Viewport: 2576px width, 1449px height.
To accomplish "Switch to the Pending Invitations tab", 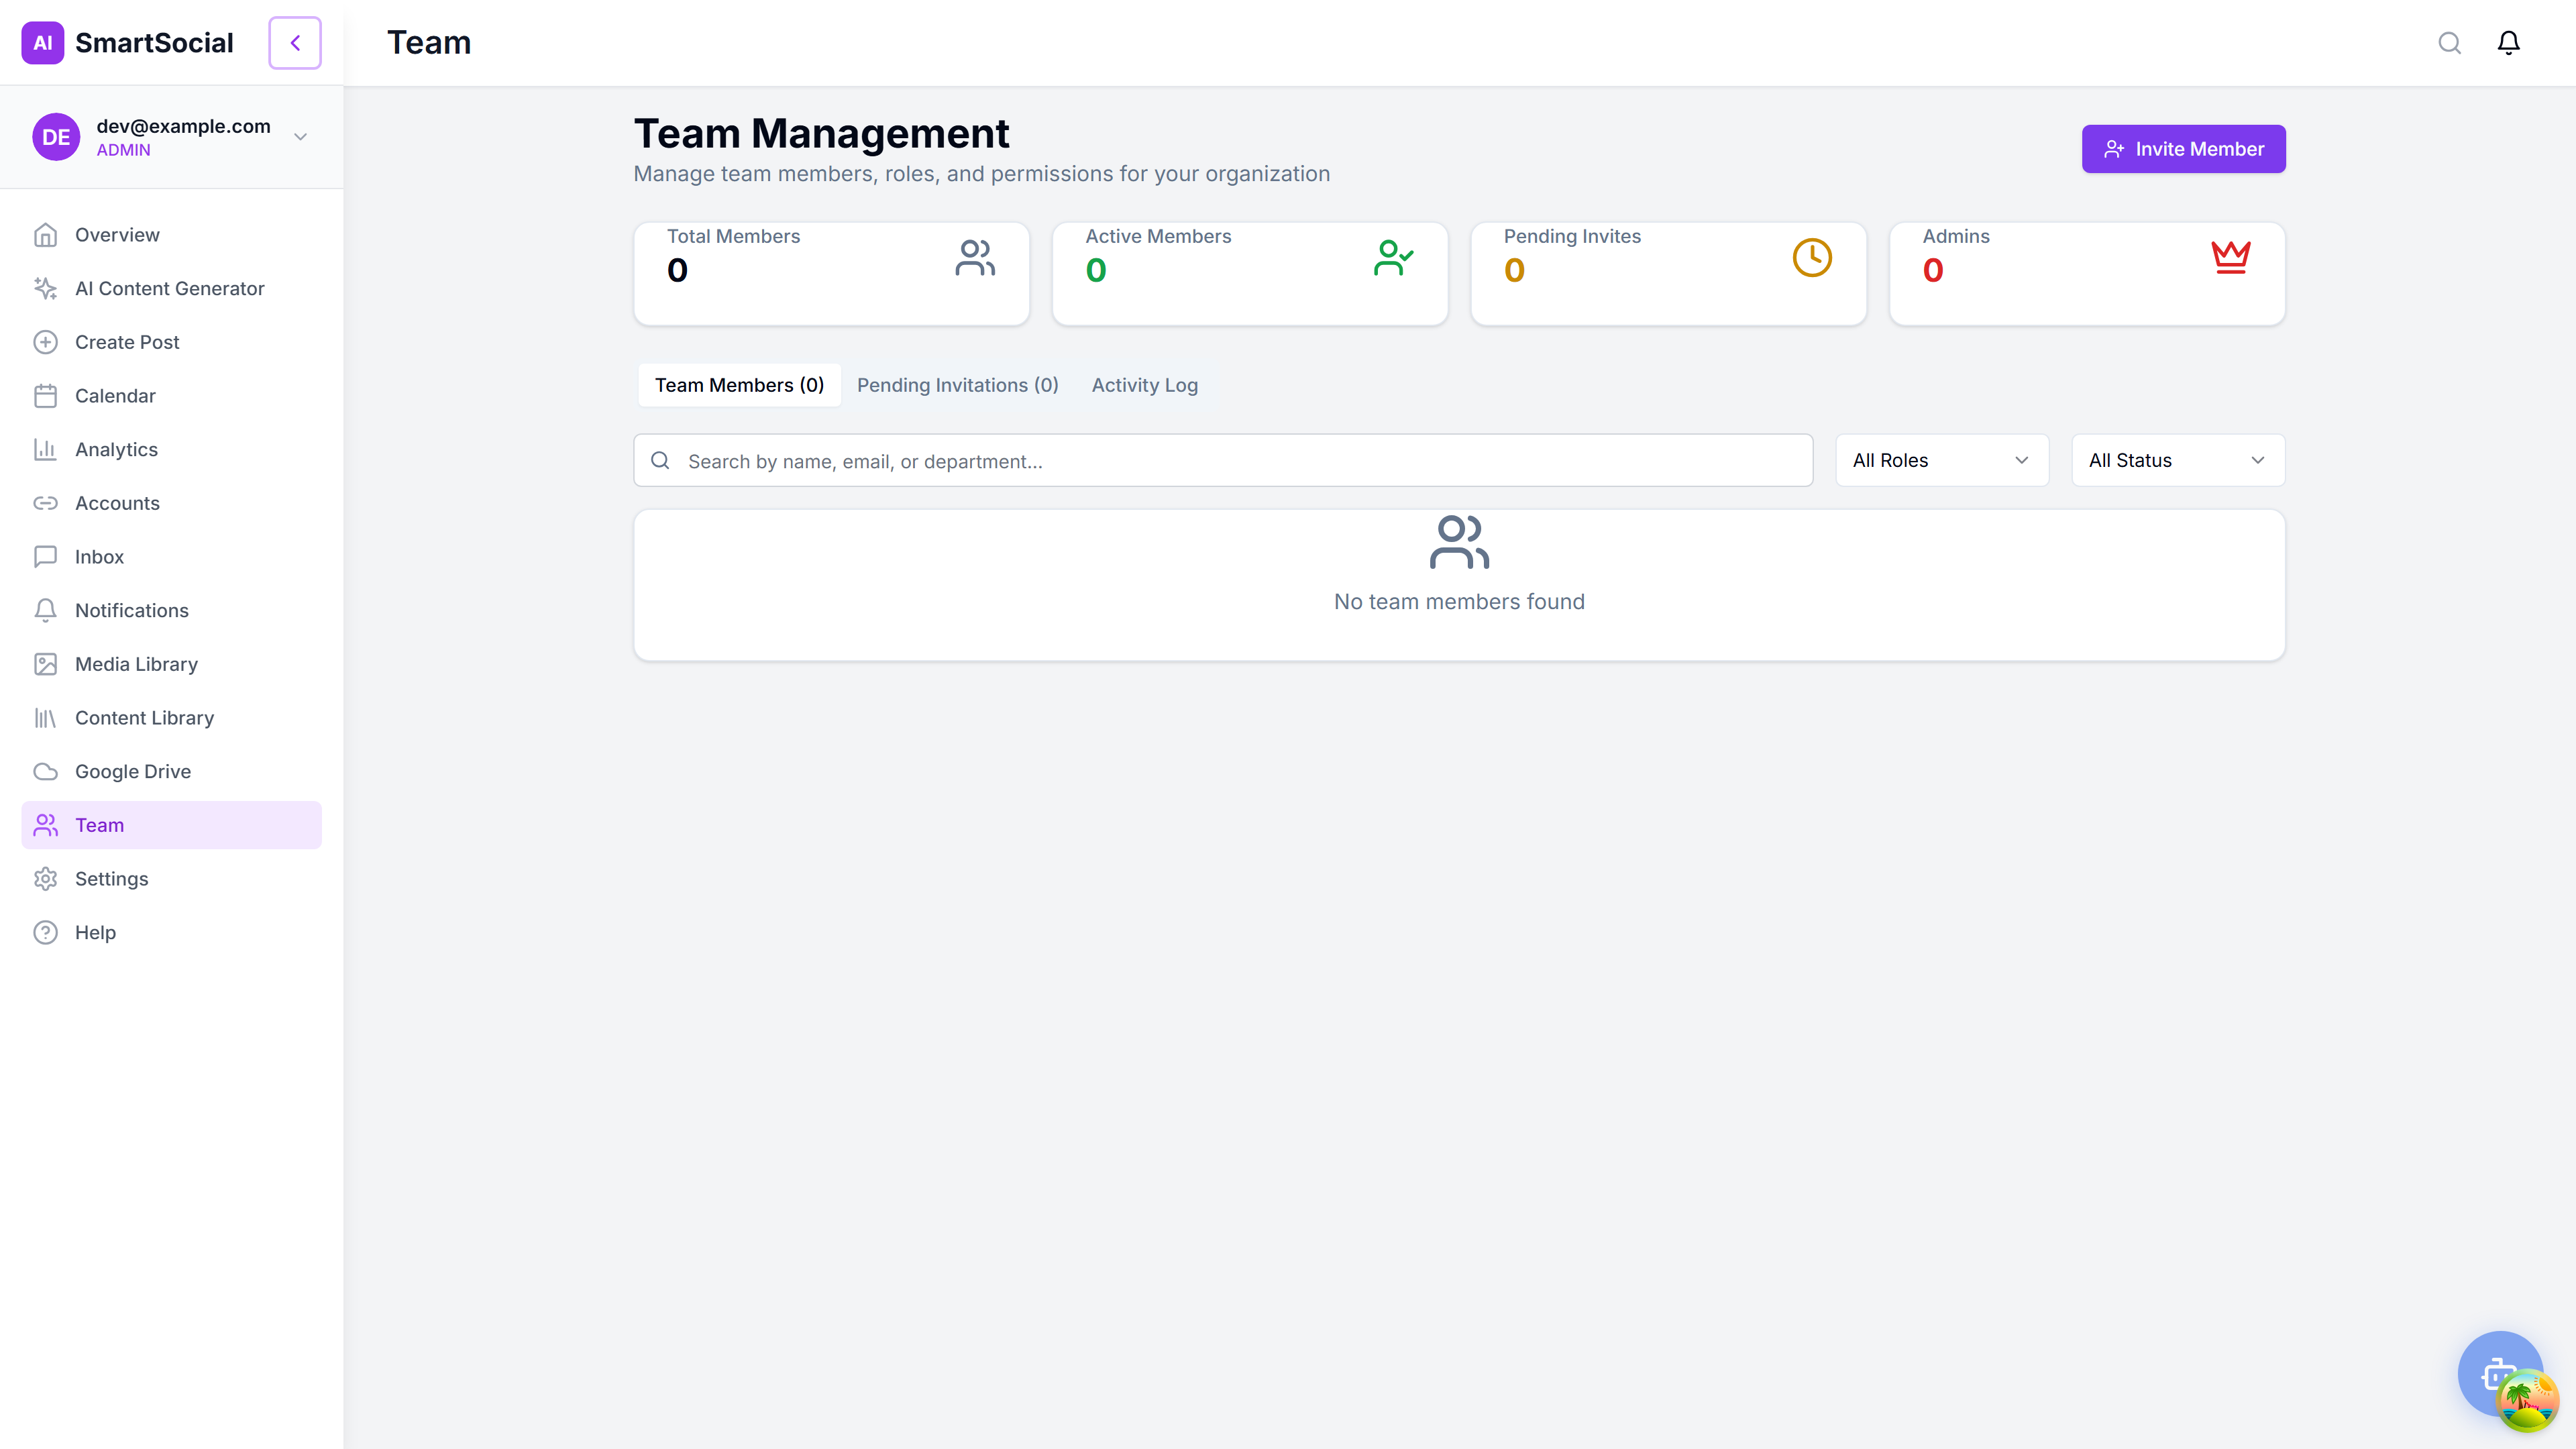I will [x=957, y=385].
